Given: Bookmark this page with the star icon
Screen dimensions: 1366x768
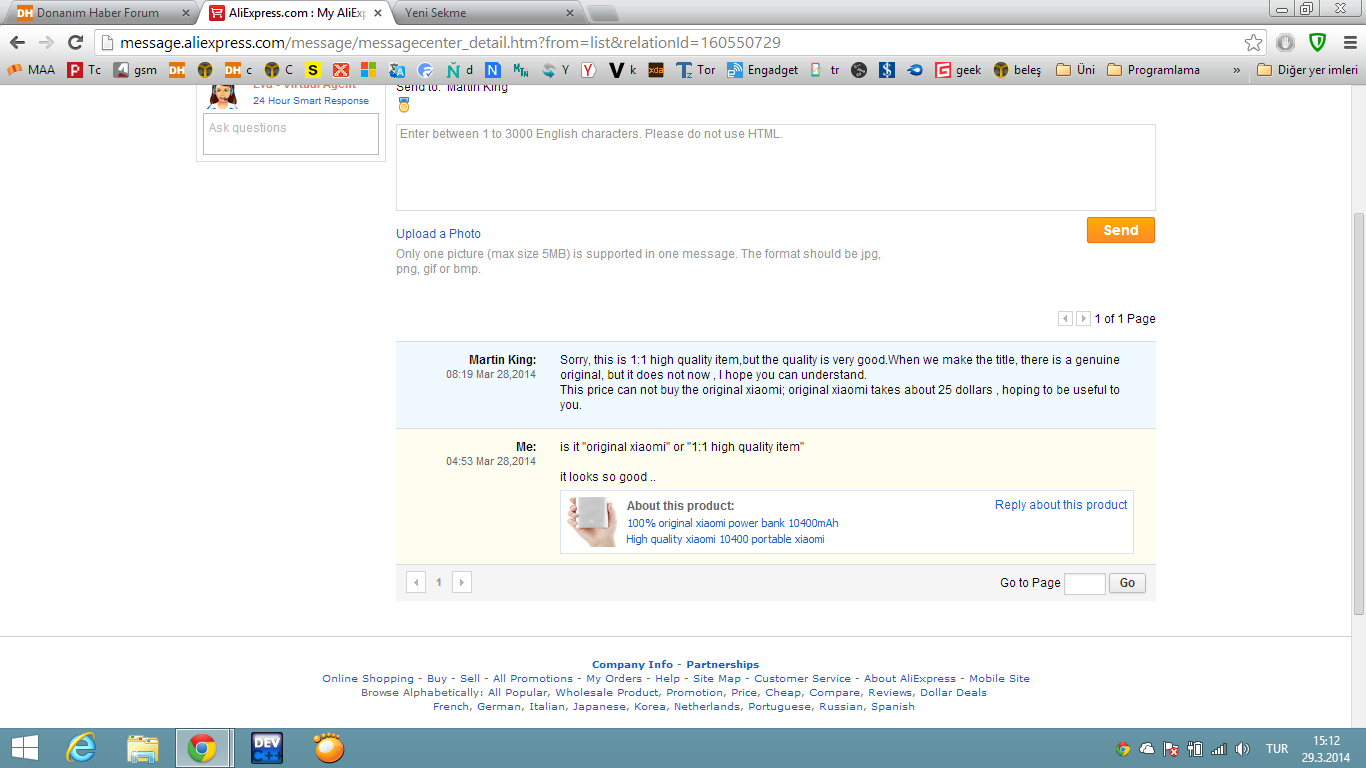Looking at the screenshot, I should (x=1253, y=43).
